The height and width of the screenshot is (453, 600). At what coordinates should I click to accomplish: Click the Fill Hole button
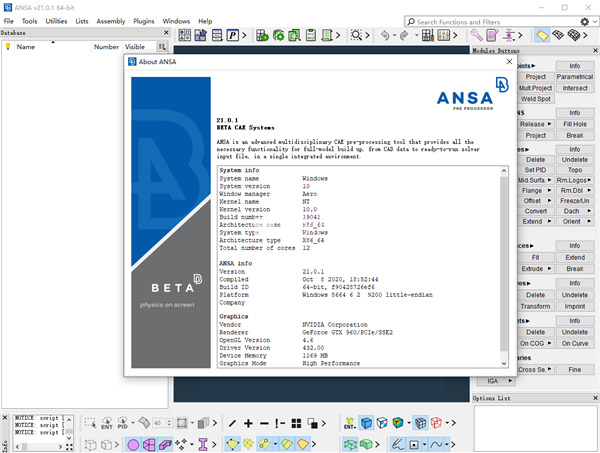coord(575,124)
